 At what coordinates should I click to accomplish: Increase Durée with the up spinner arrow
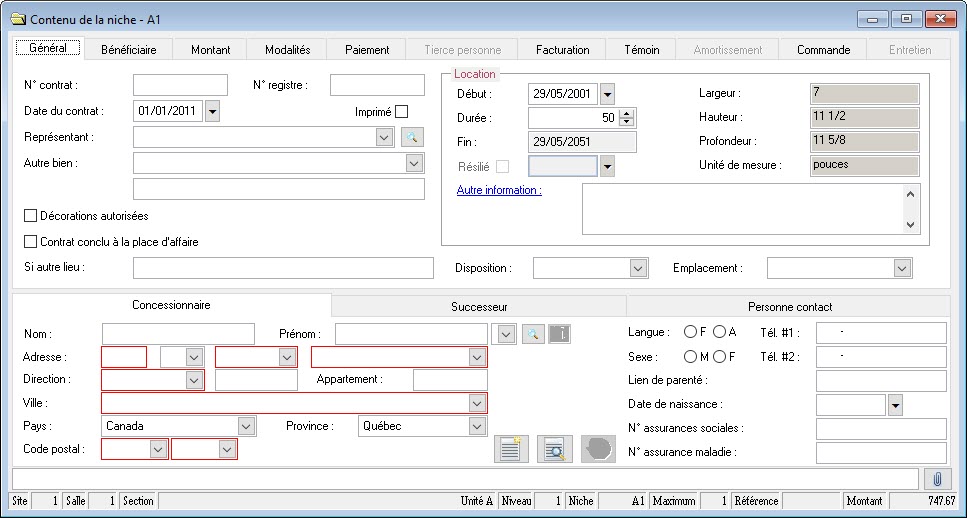click(627, 113)
